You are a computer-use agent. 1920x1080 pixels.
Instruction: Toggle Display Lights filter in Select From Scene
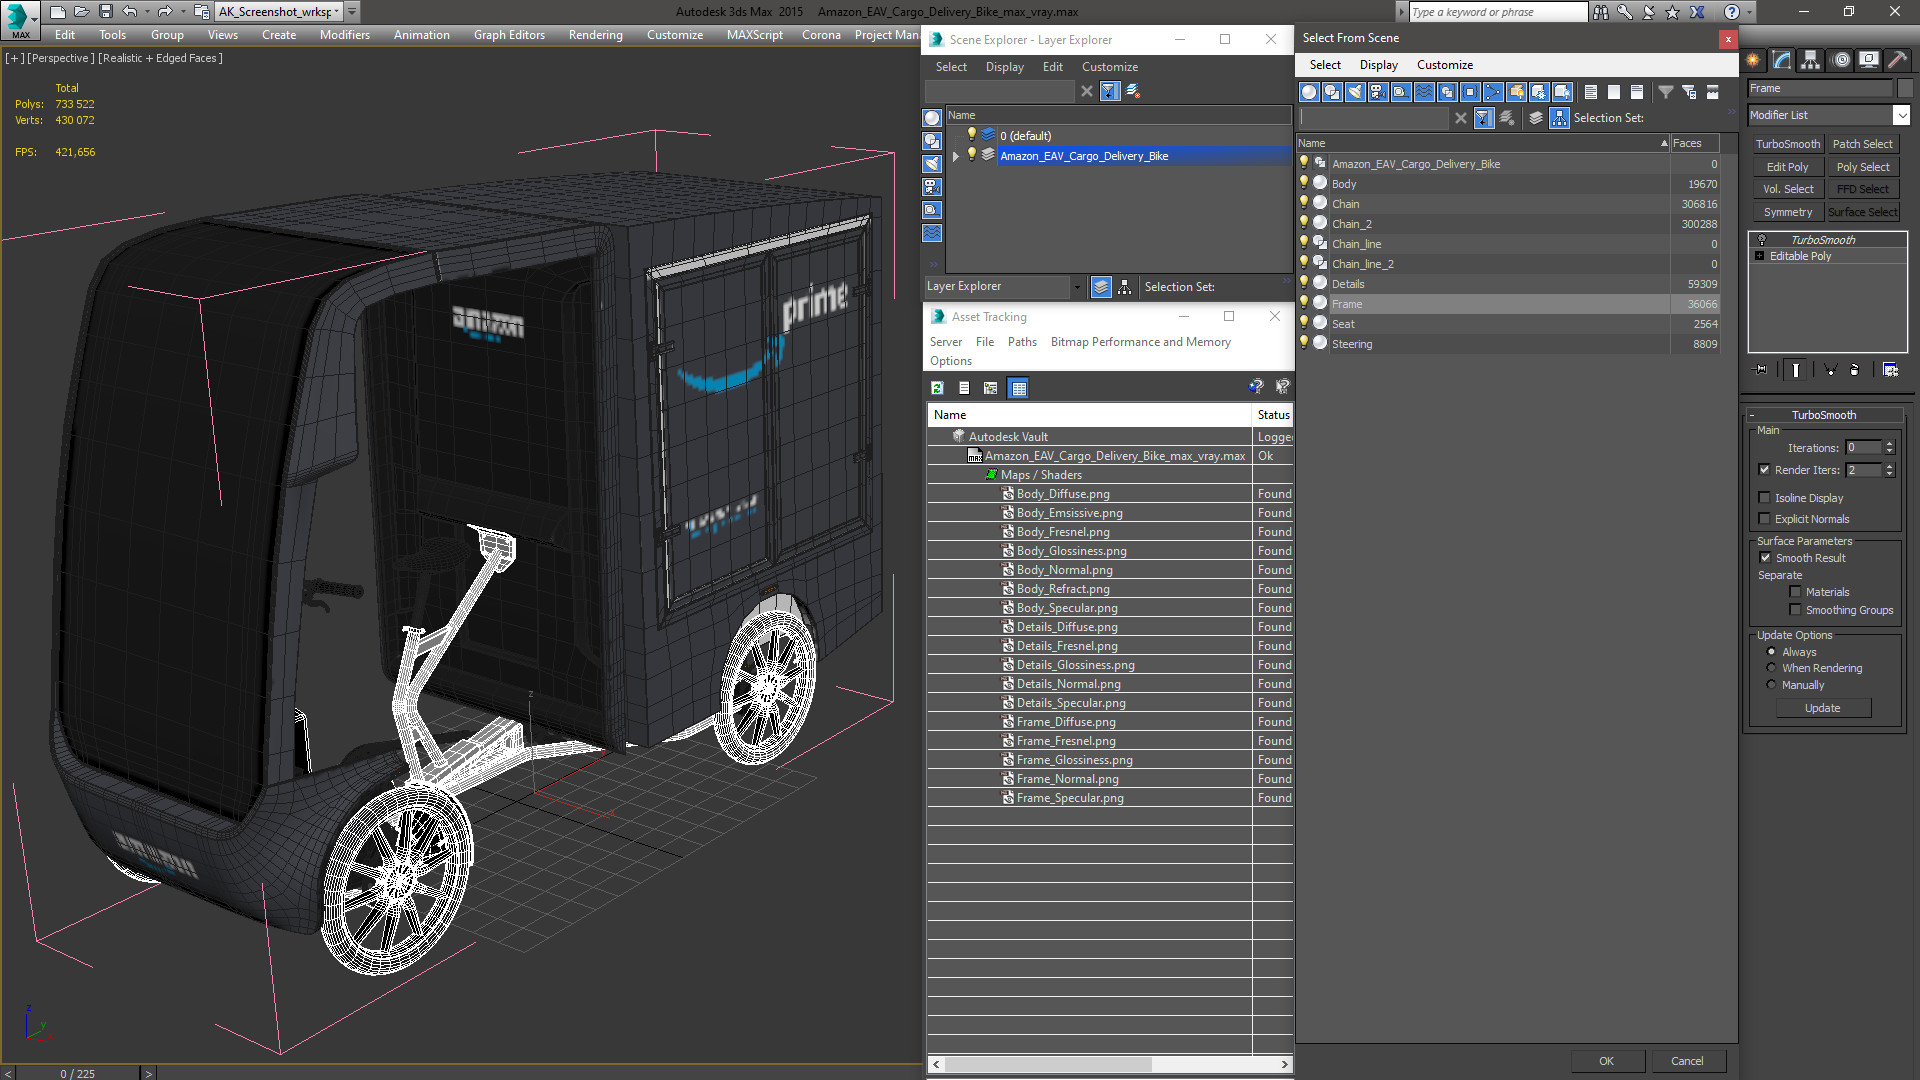pos(1355,92)
